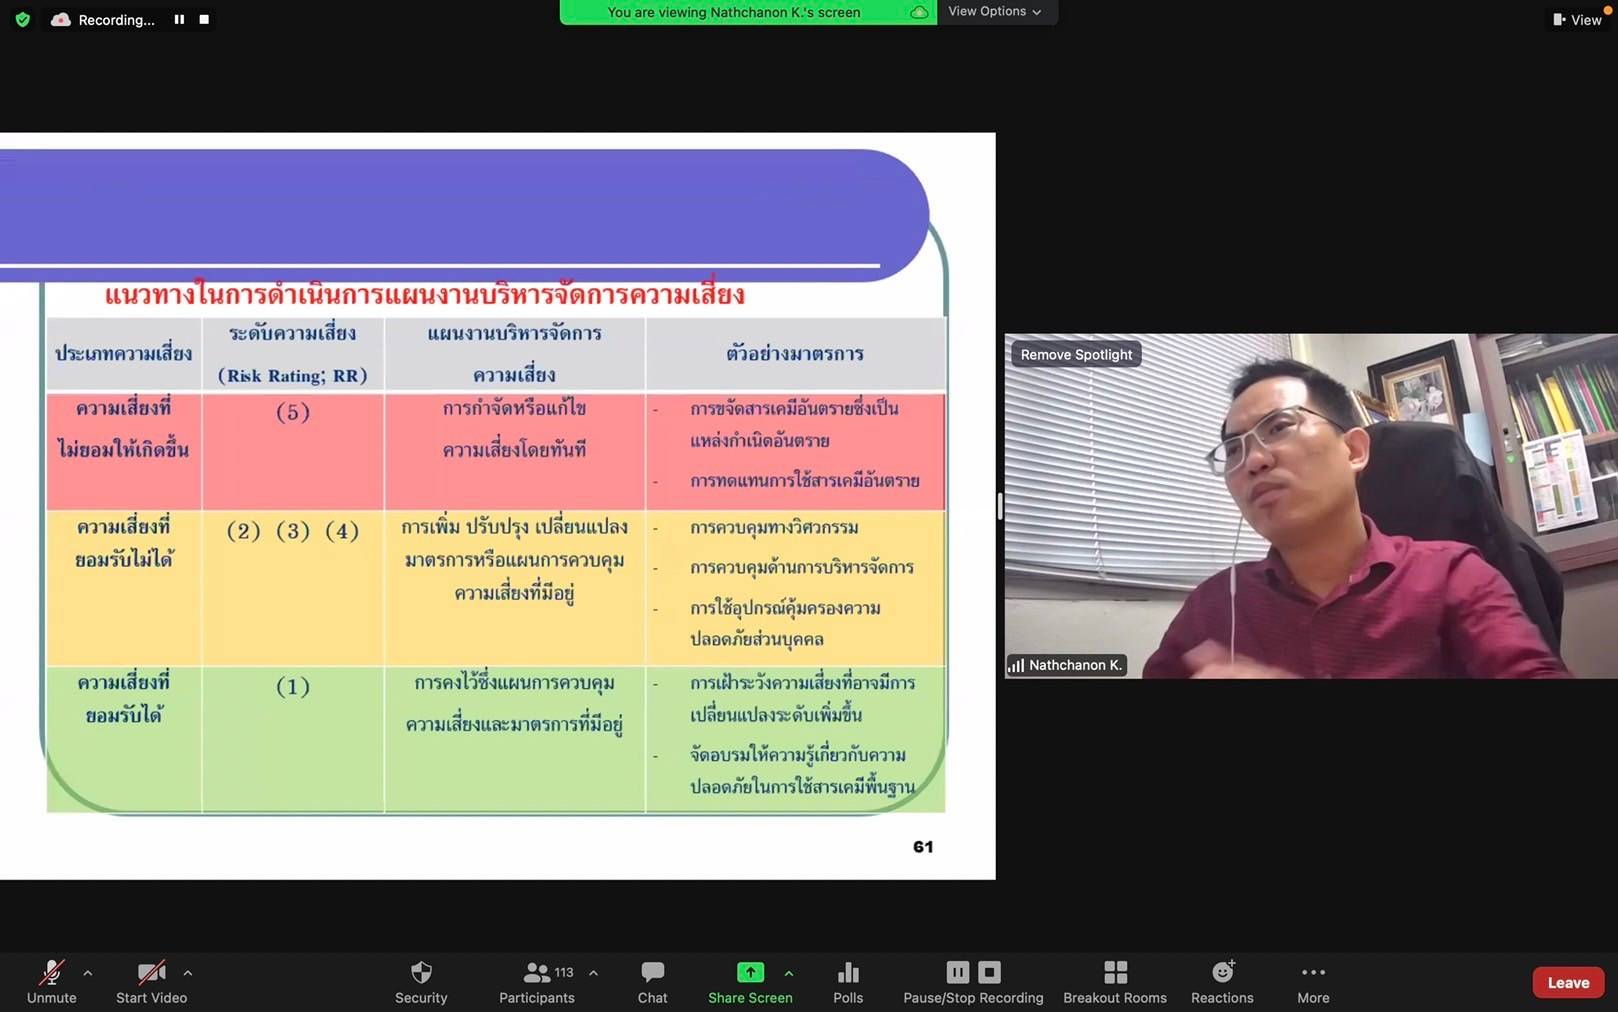
Task: Open Breakout Rooms
Action: point(1114,972)
